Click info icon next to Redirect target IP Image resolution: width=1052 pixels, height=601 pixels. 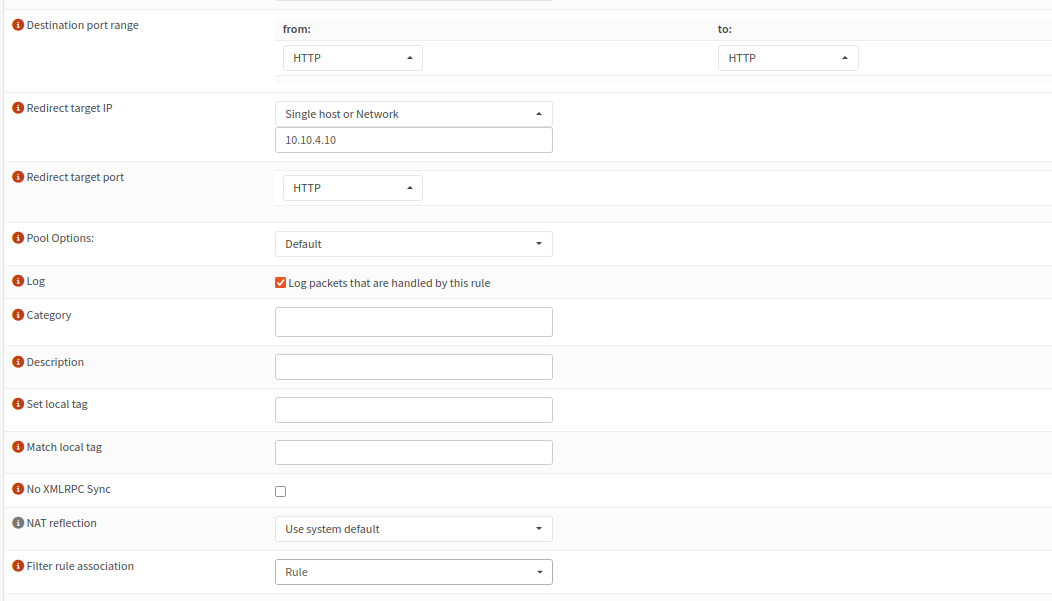(18, 108)
